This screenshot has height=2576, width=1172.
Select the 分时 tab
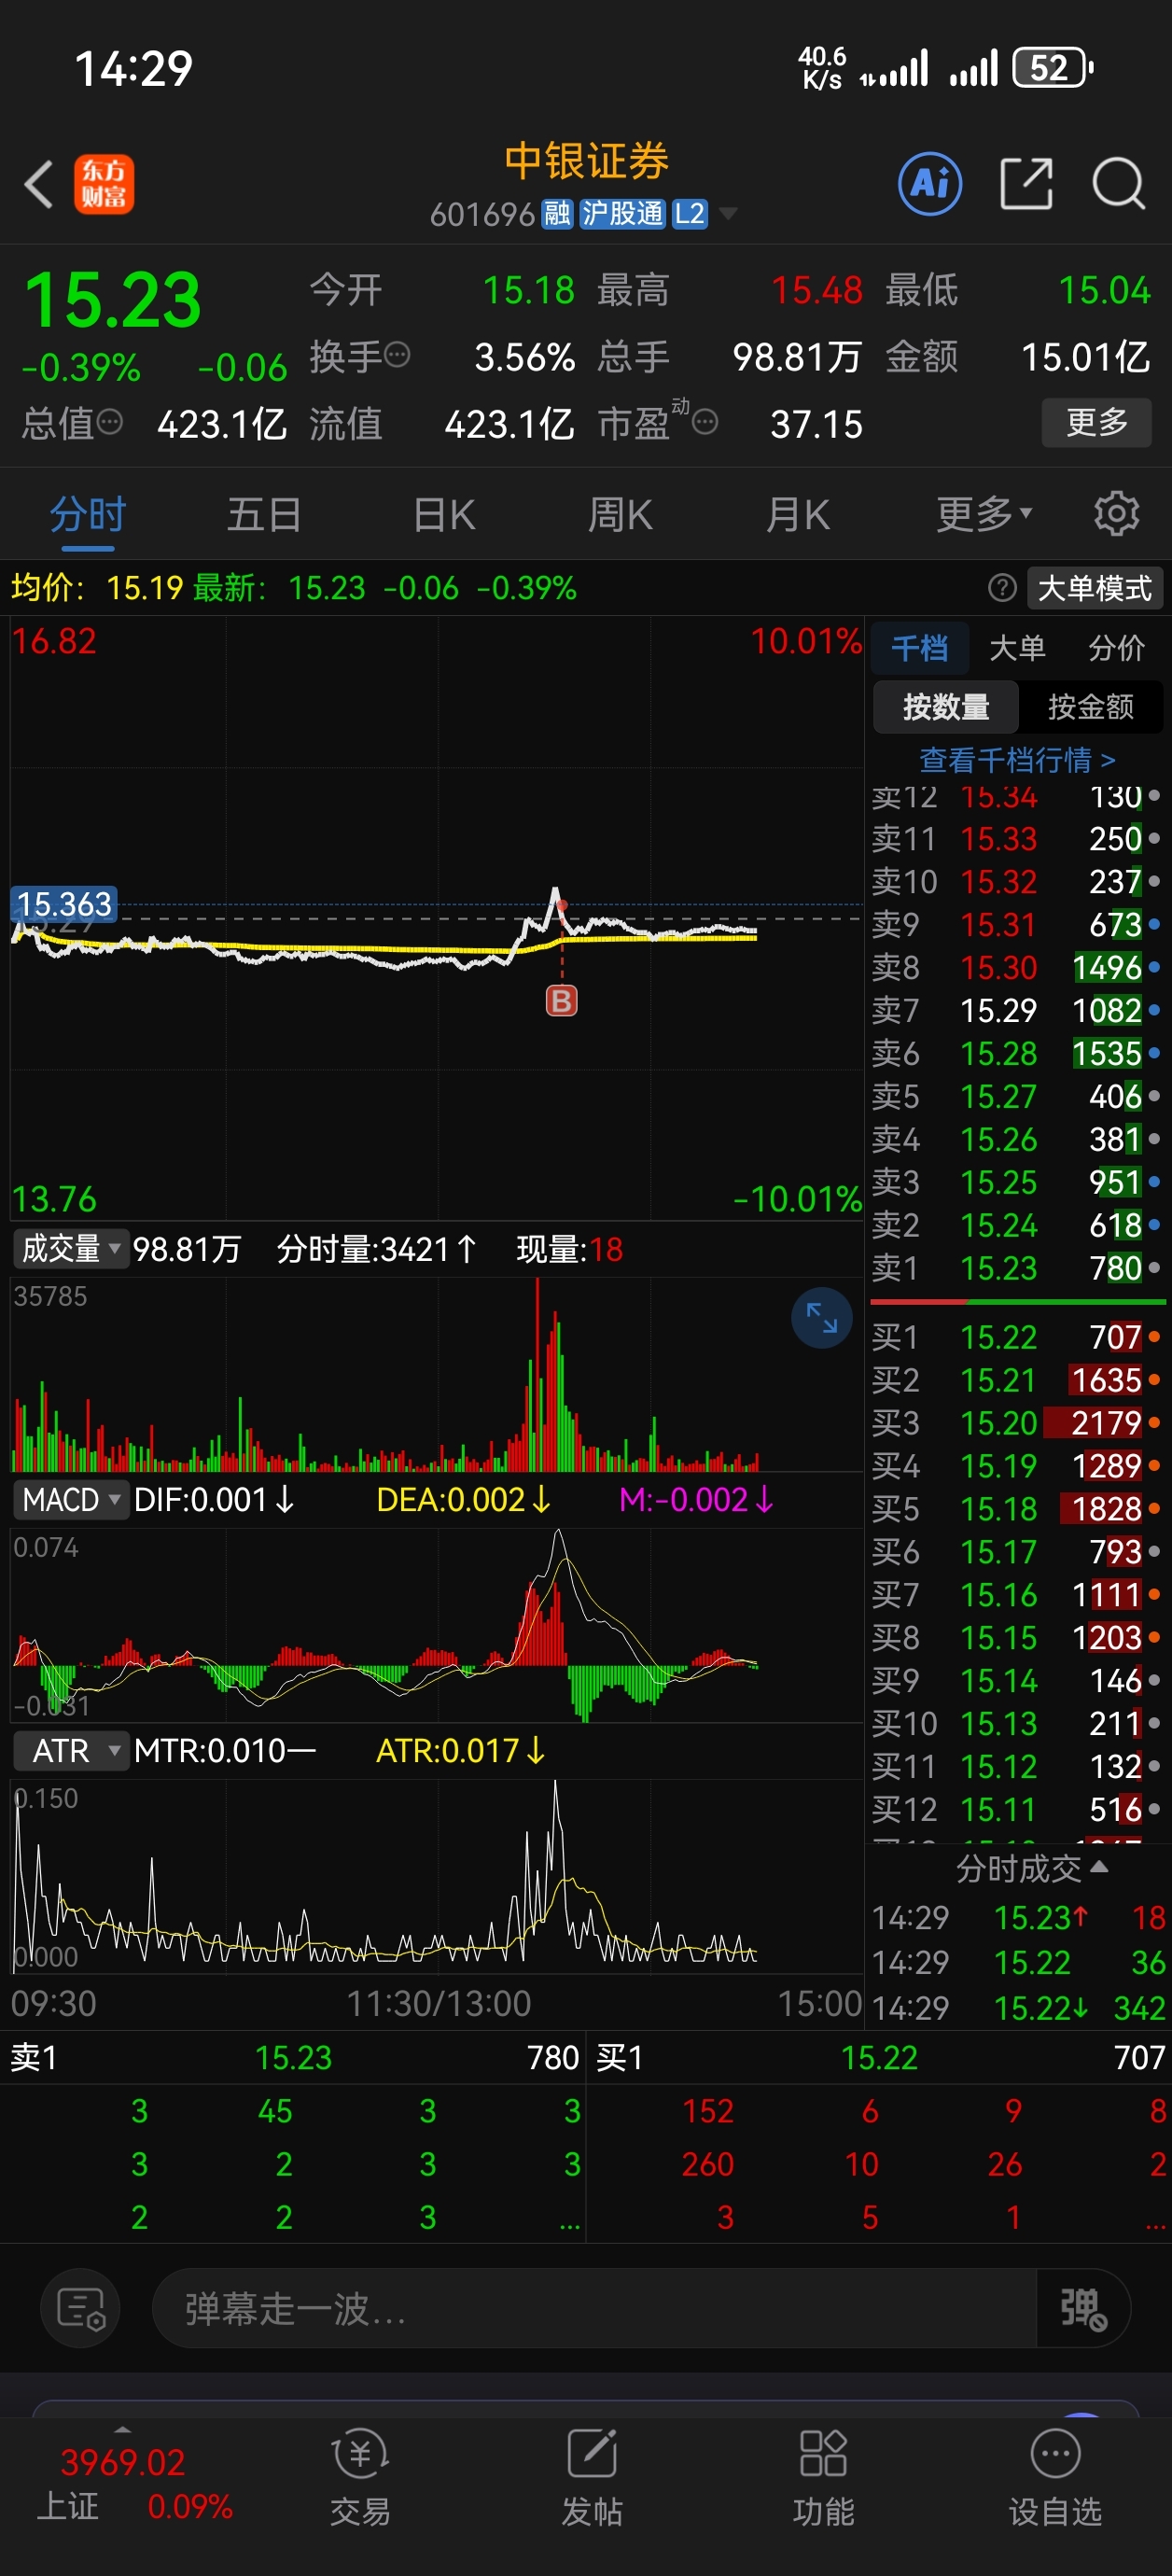pyautogui.click(x=88, y=514)
